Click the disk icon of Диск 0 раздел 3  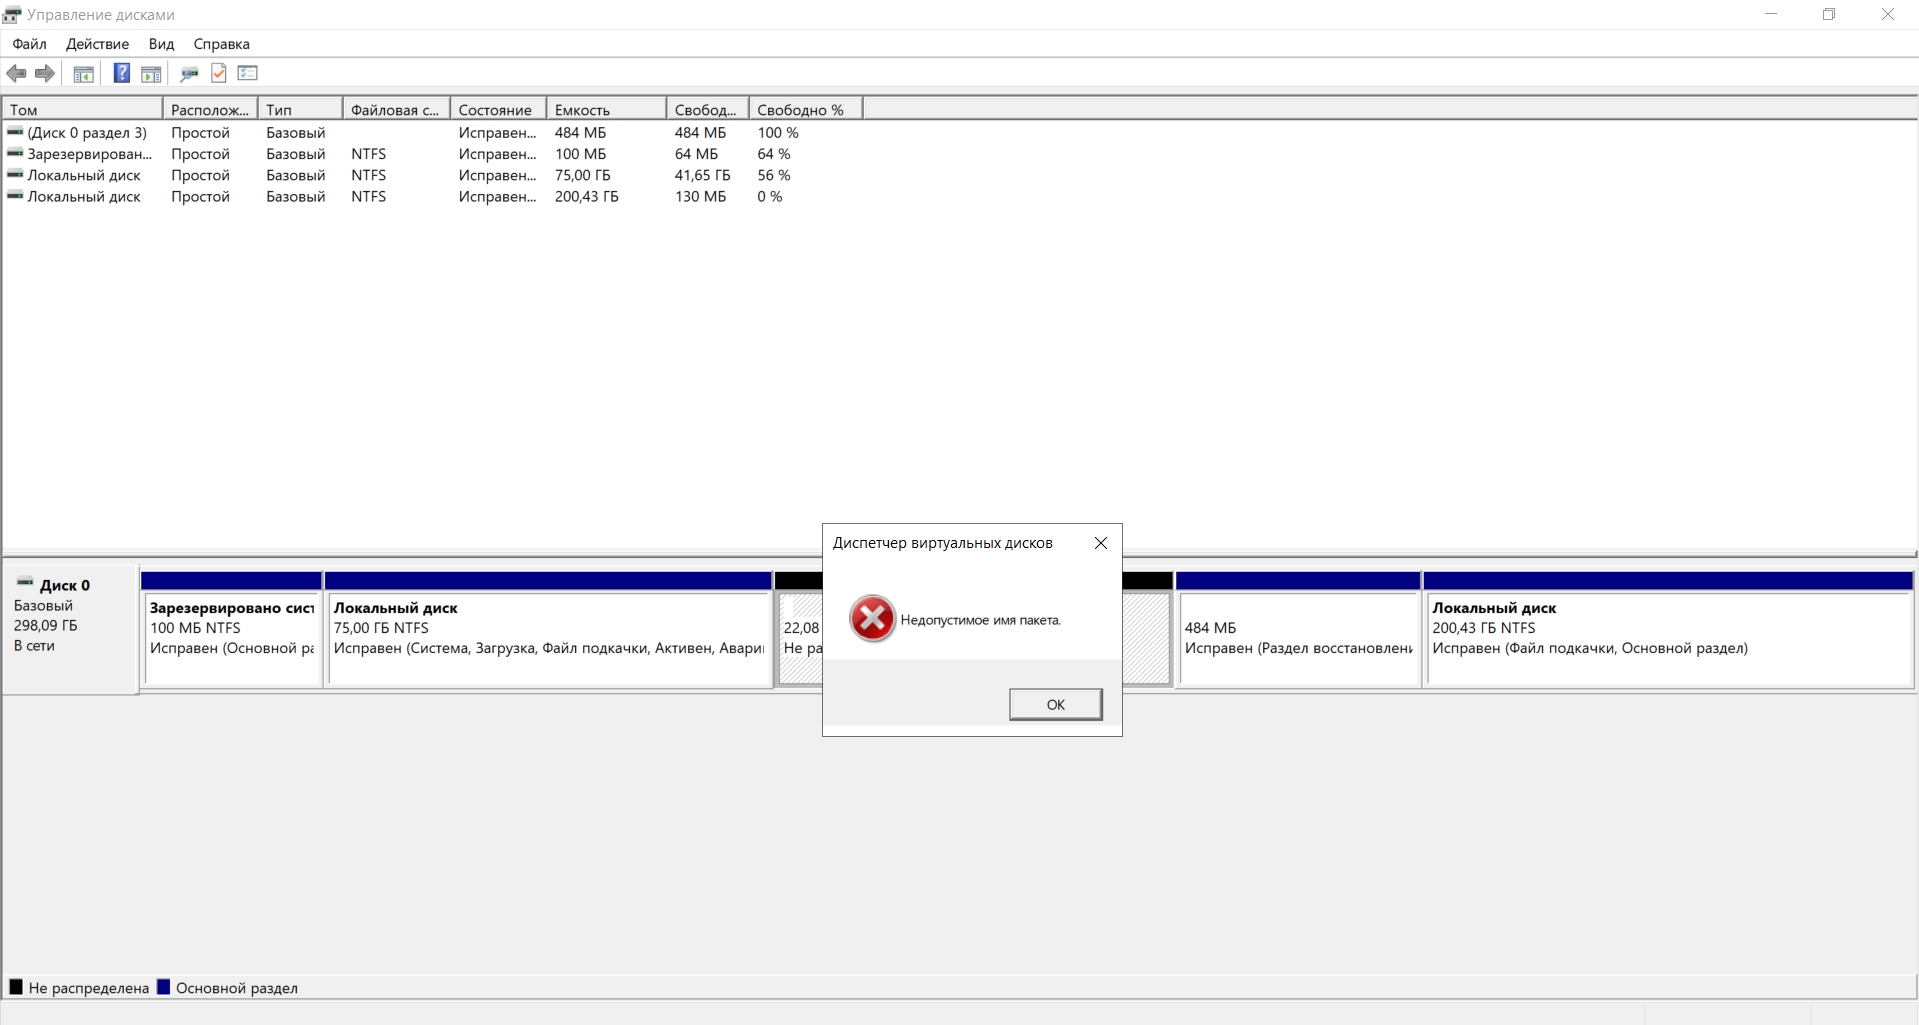pos(14,132)
